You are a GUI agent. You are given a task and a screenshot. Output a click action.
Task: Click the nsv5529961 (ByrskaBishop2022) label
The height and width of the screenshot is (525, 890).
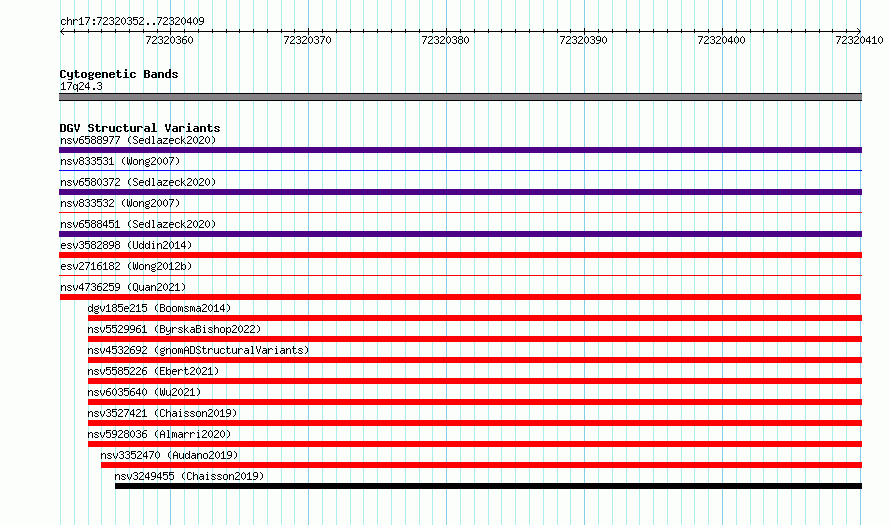coord(174,329)
